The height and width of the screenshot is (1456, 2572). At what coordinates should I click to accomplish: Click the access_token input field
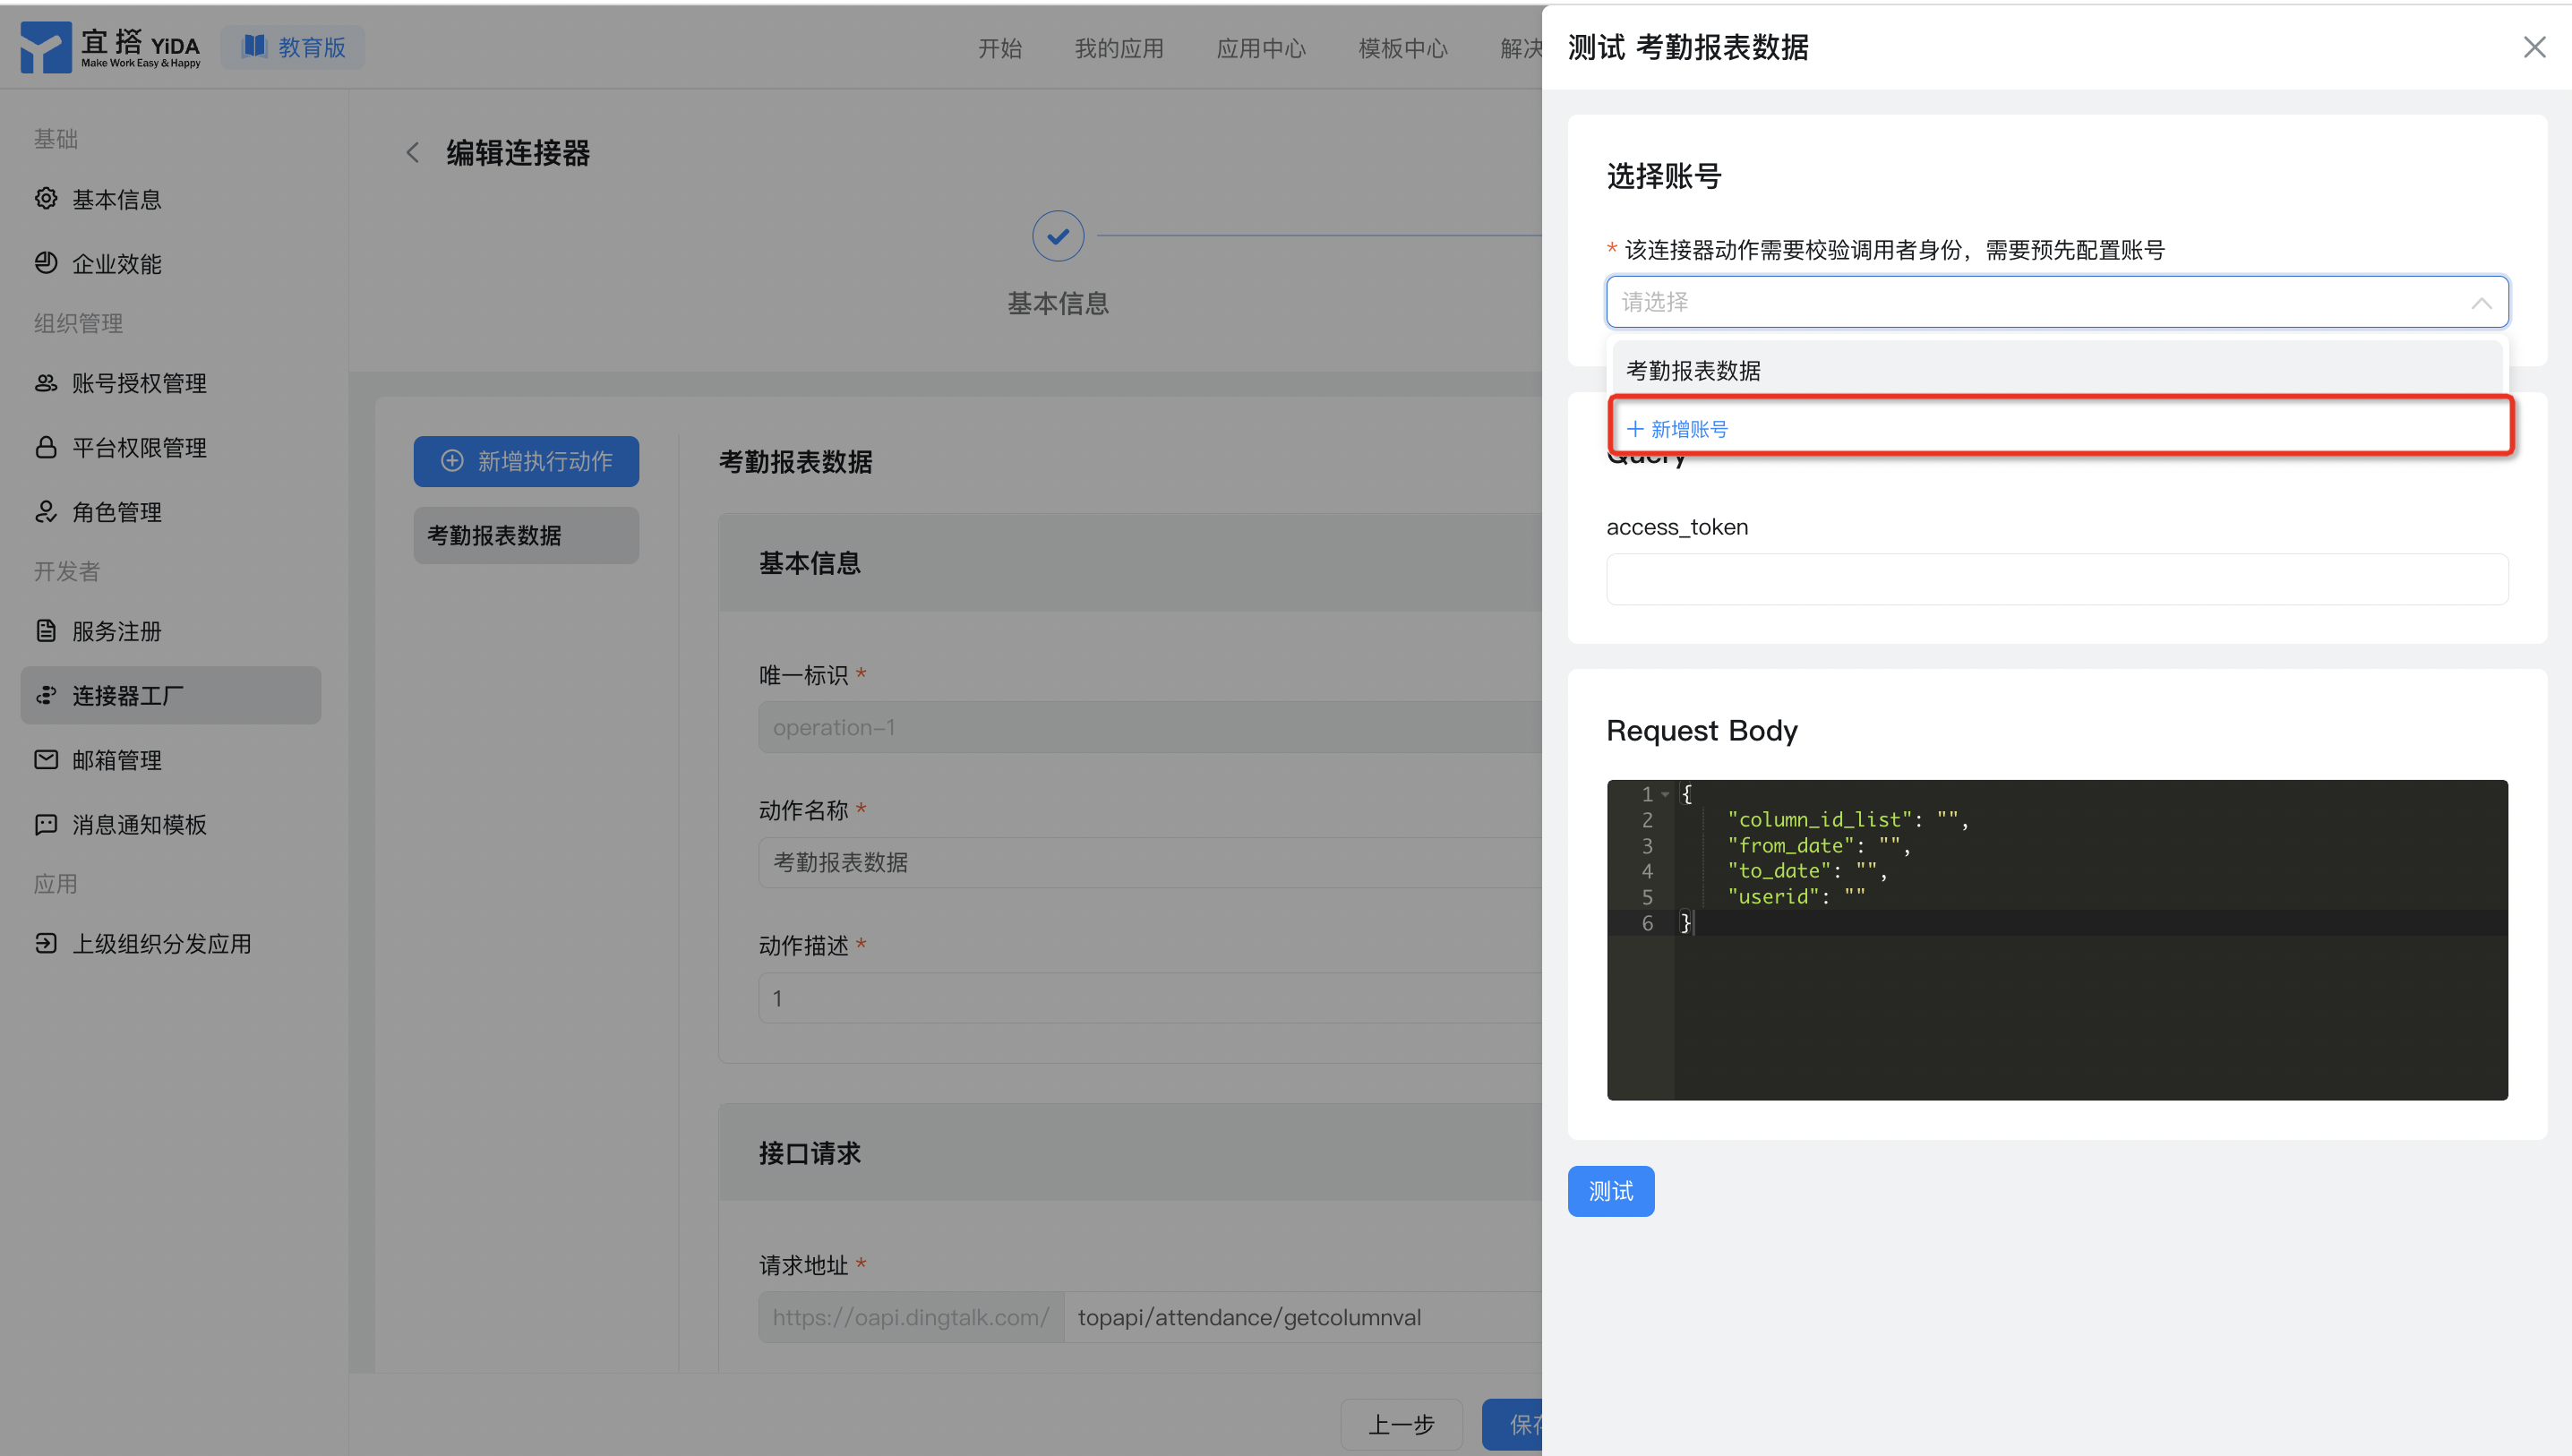(x=2057, y=579)
